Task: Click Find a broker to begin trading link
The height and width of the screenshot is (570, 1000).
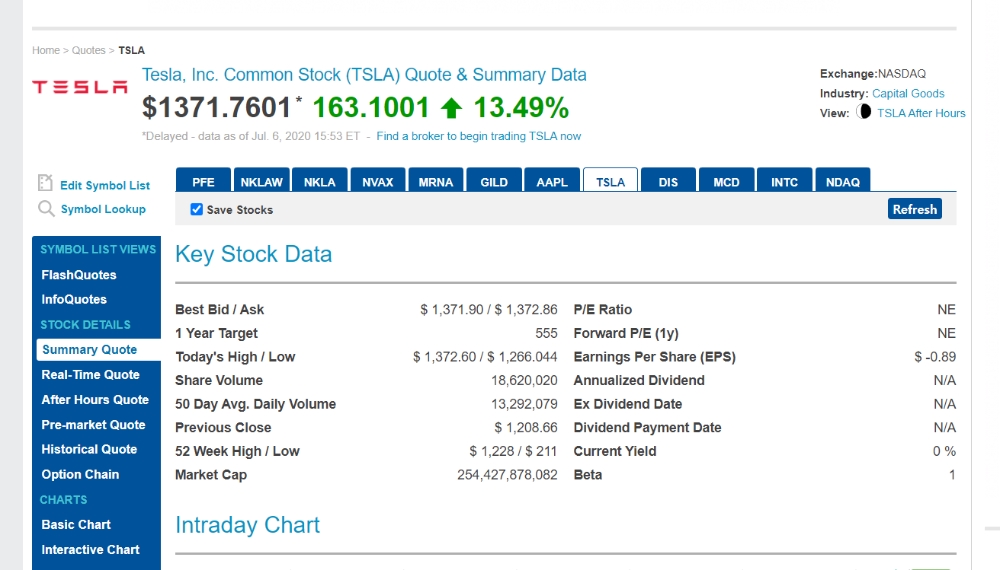Action: 478,136
